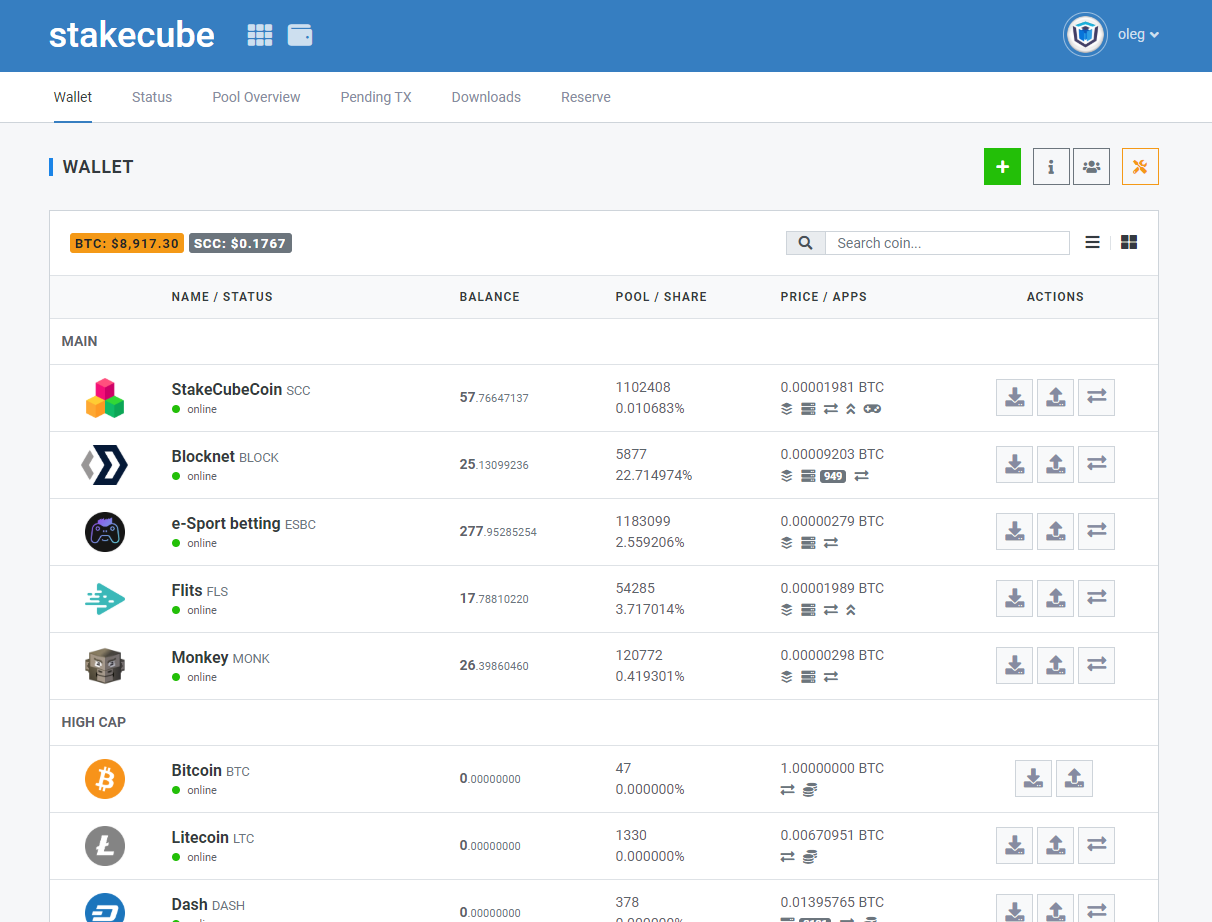Open exchange for Blocknet row
The width and height of the screenshot is (1212, 922).
click(1096, 464)
